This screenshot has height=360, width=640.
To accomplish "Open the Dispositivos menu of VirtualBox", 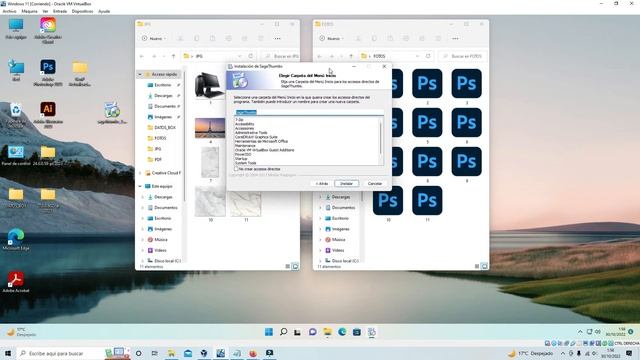I will (82, 11).
